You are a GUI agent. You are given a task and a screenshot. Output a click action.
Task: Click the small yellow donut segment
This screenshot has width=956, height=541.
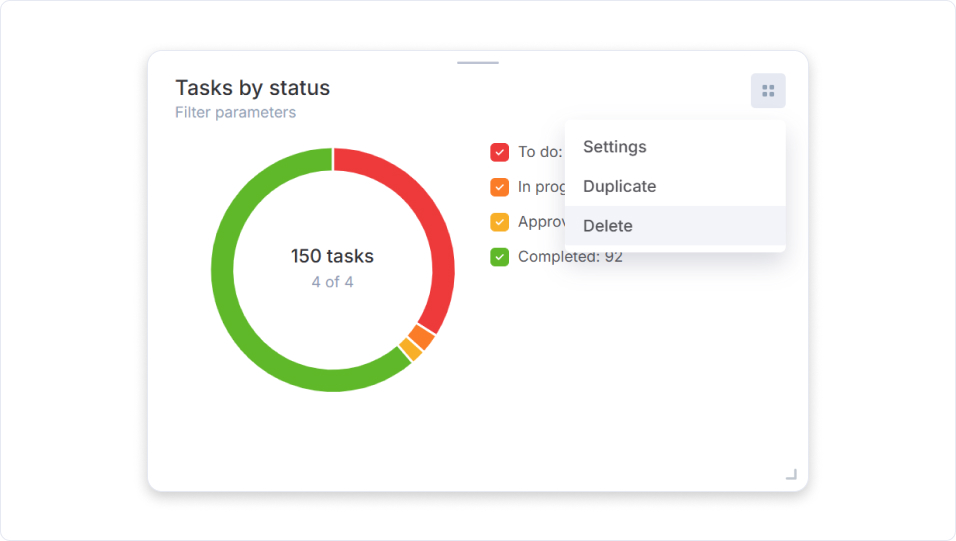[410, 350]
